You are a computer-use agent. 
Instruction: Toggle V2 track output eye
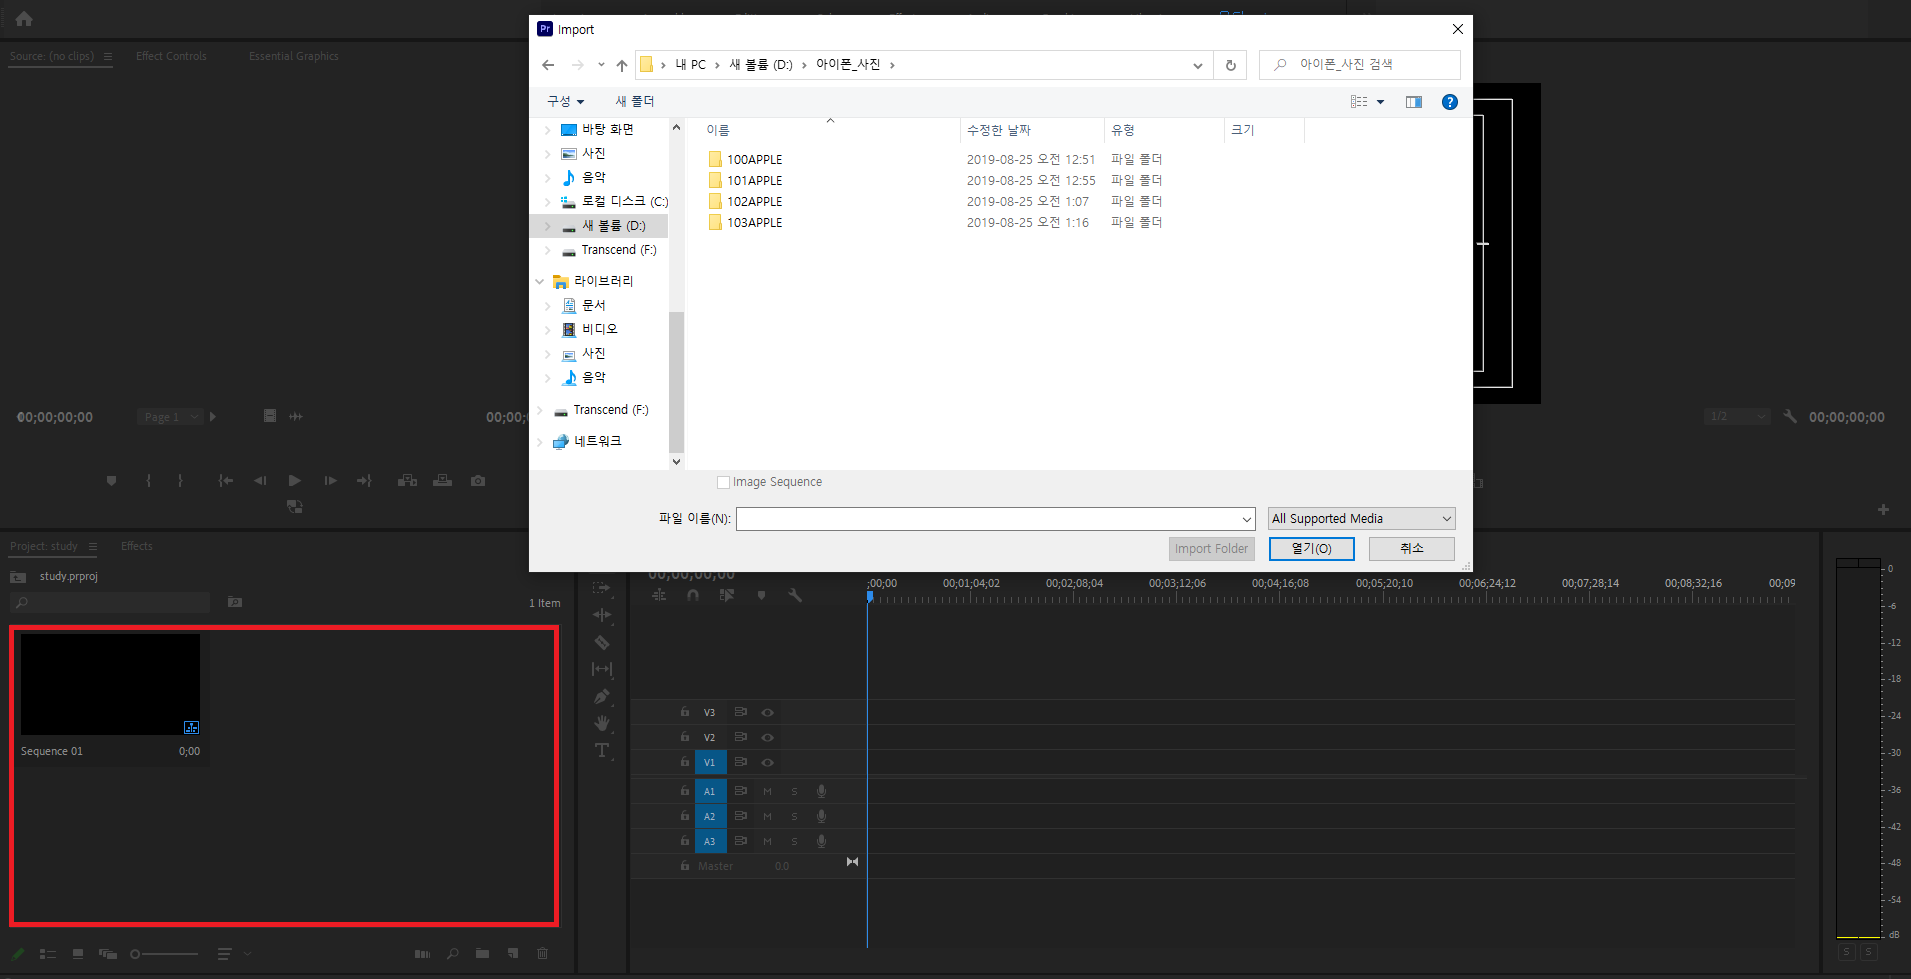coord(767,737)
